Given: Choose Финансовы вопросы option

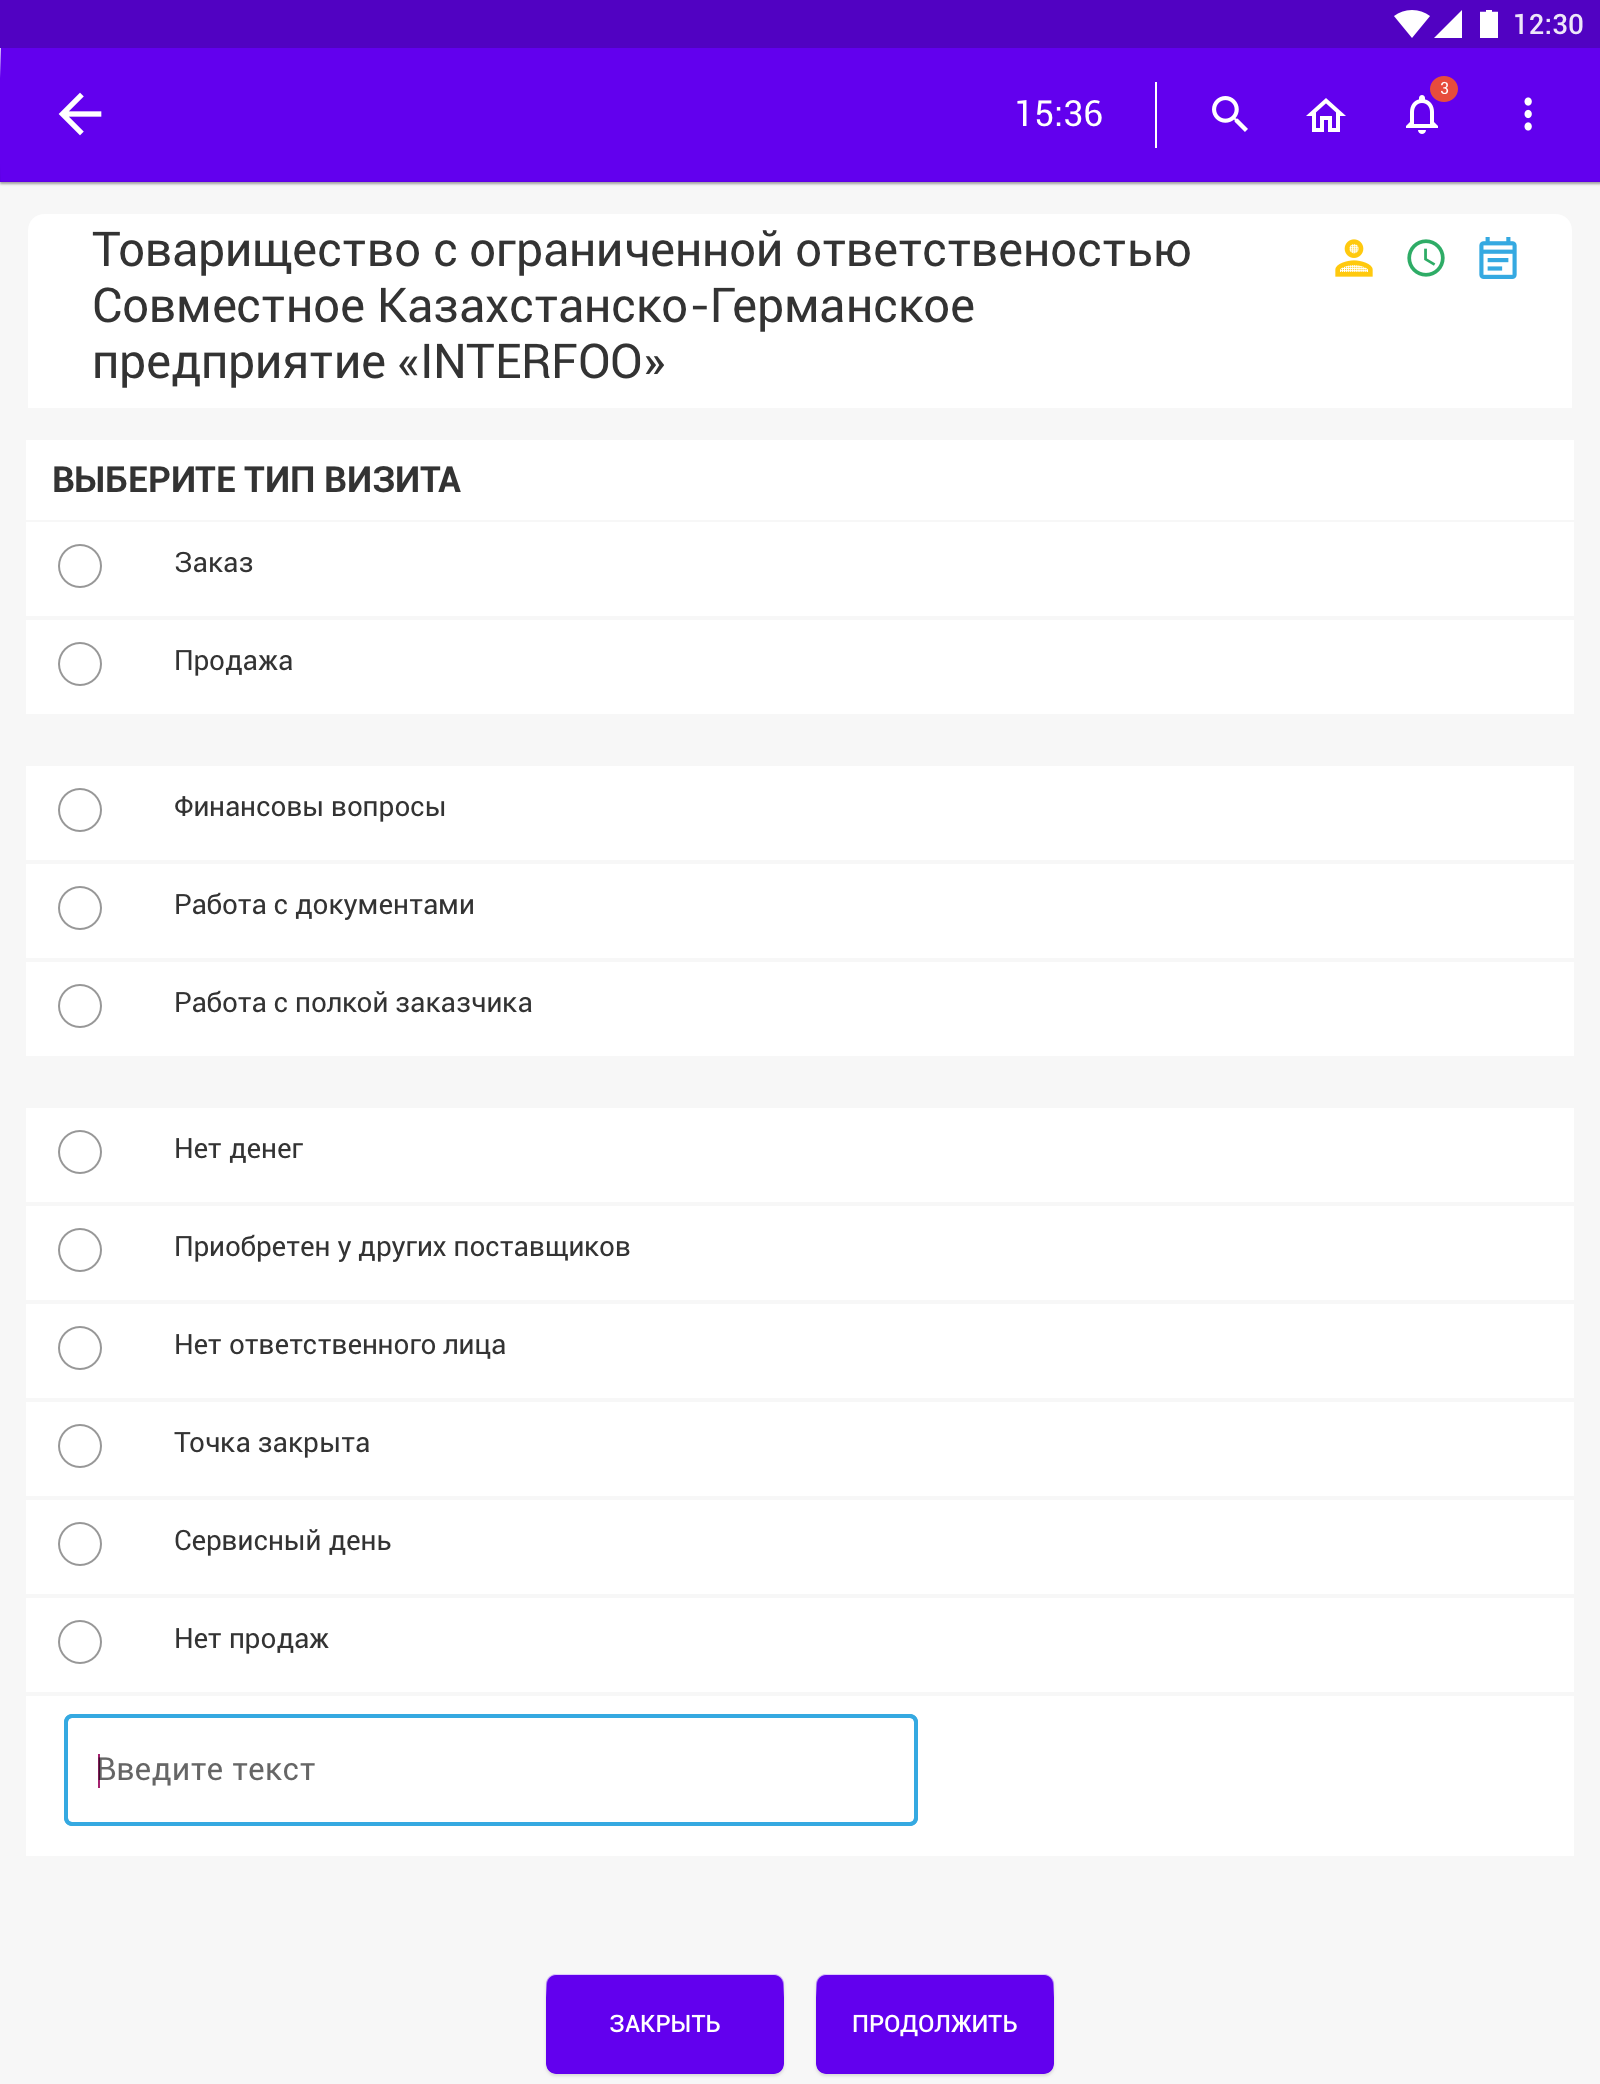Looking at the screenshot, I should 80,810.
